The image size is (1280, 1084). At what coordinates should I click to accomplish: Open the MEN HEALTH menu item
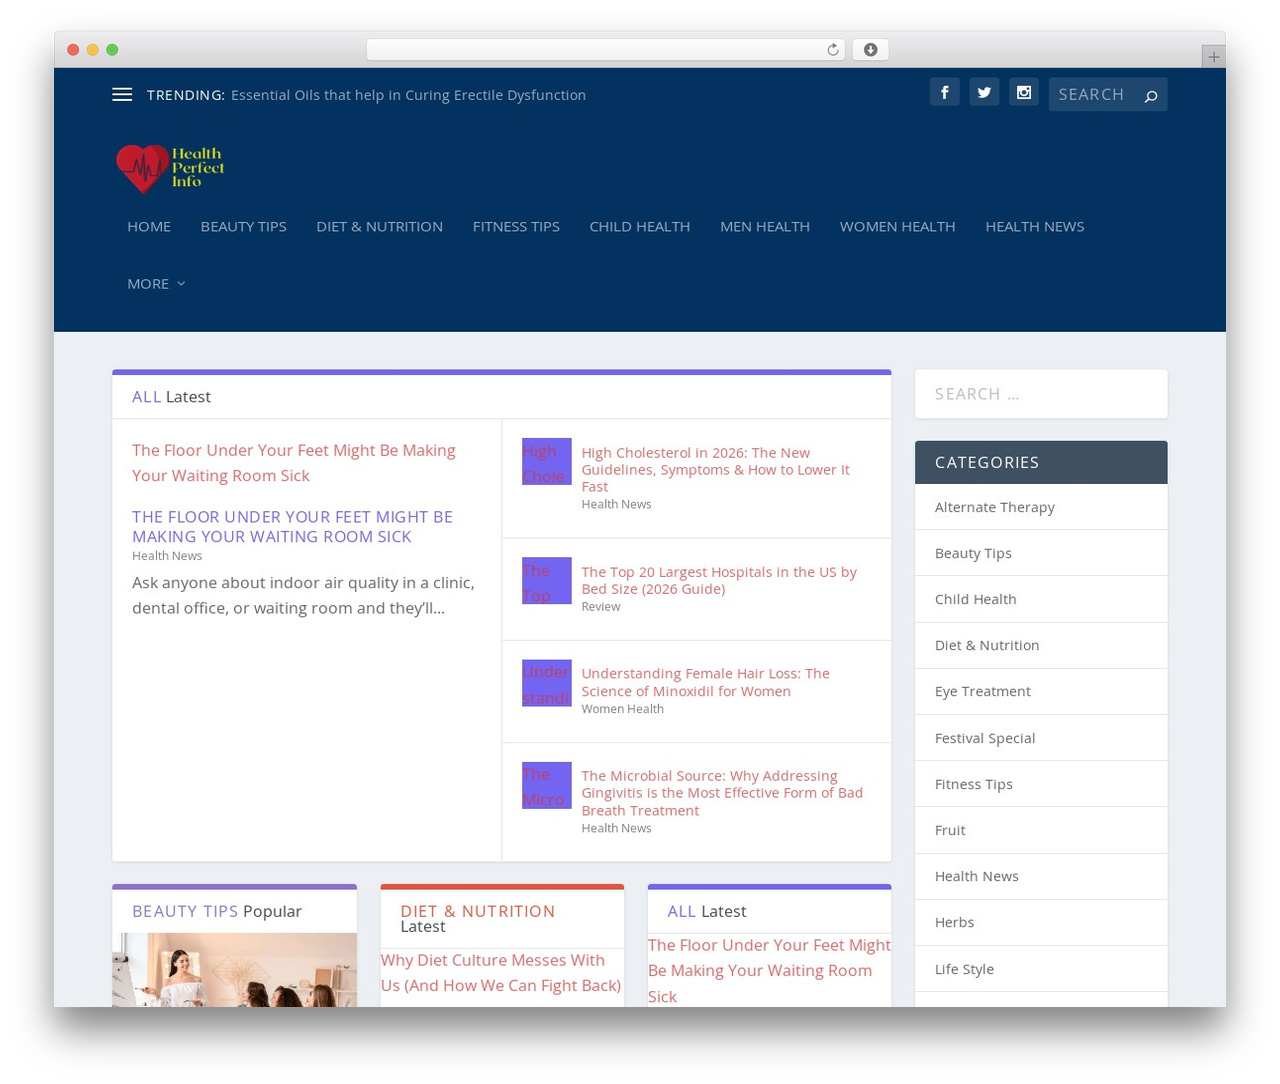pyautogui.click(x=765, y=226)
